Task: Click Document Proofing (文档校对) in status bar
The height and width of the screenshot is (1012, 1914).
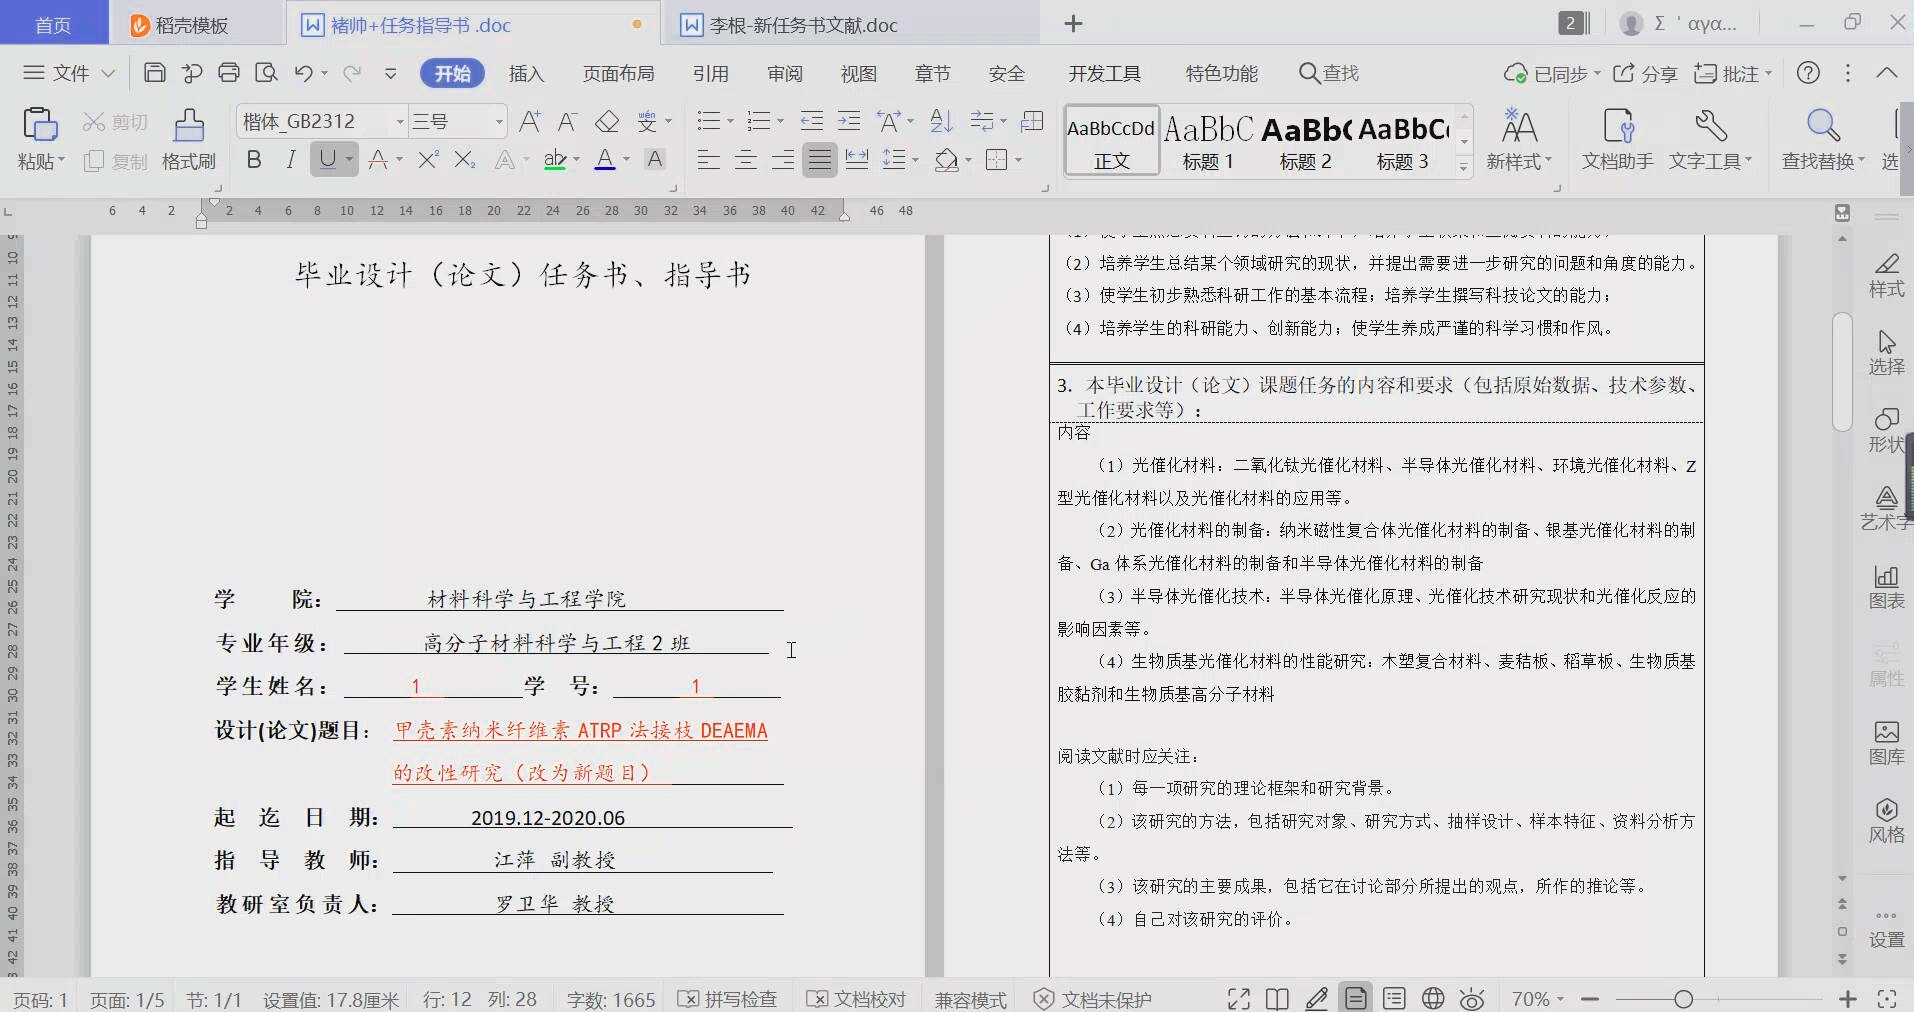Action: click(856, 999)
